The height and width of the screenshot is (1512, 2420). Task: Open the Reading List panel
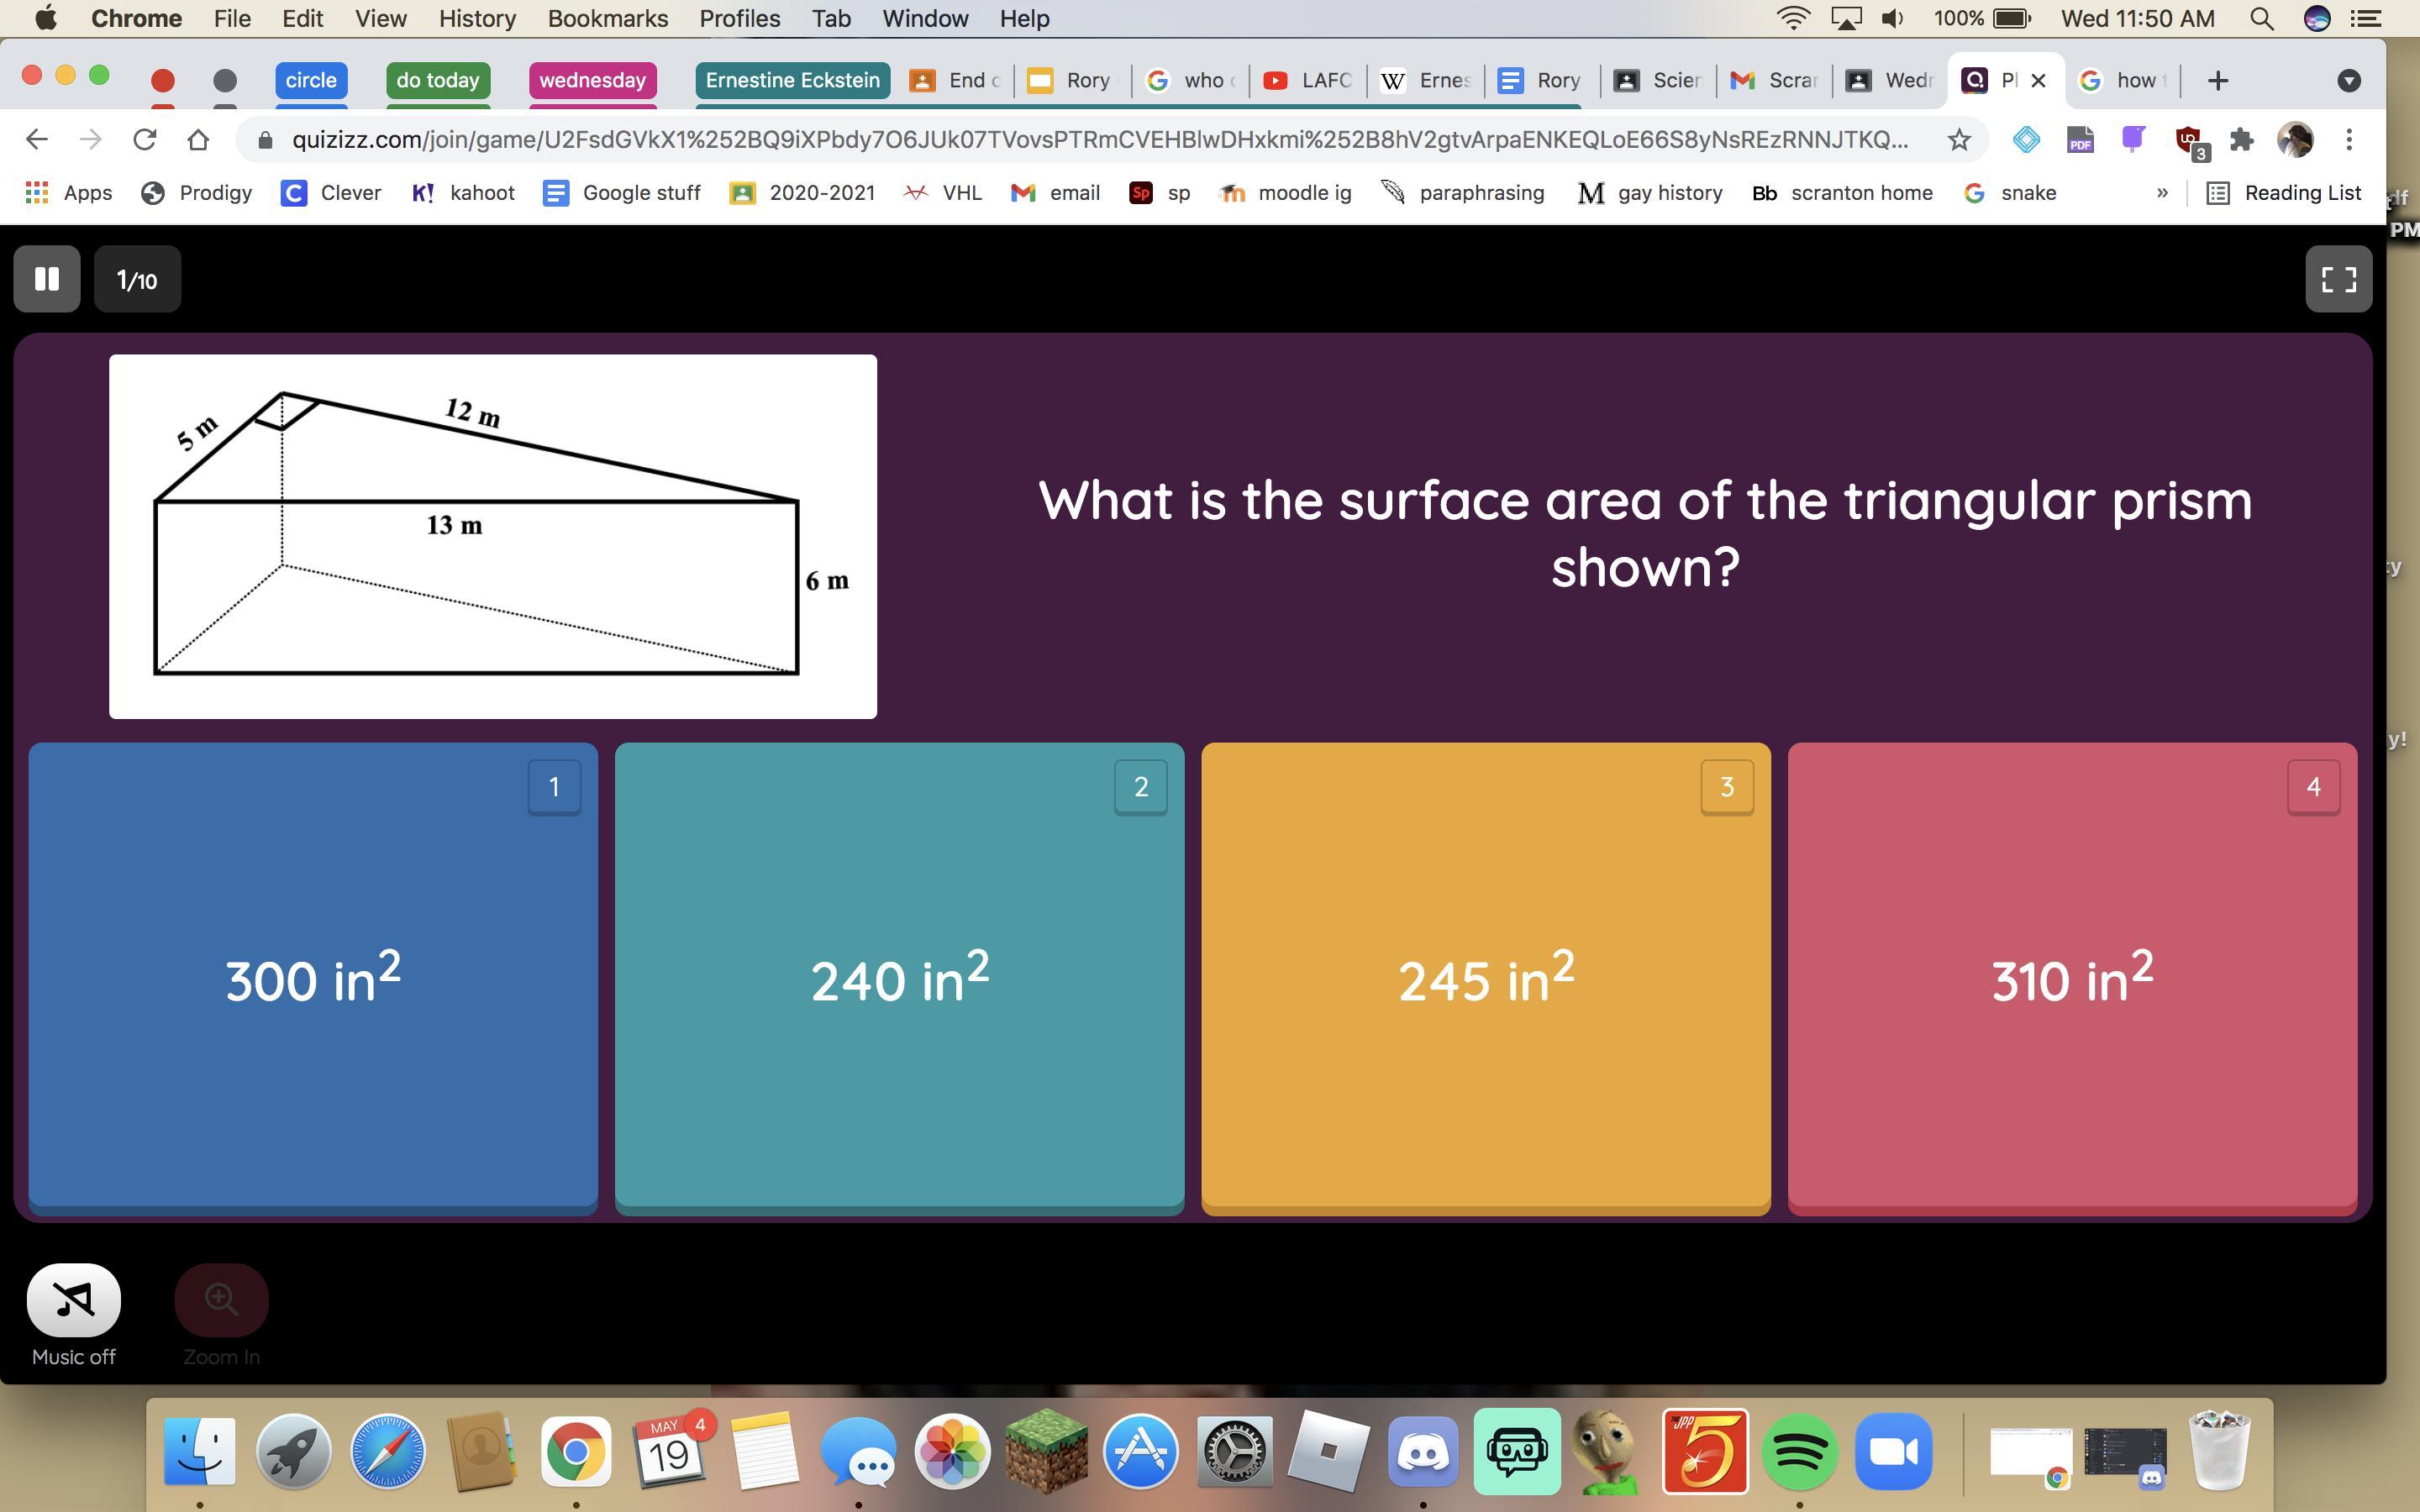[x=2284, y=193]
